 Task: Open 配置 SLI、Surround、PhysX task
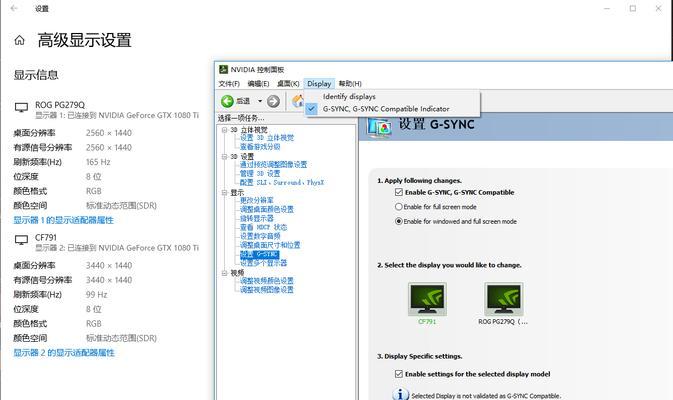tap(282, 182)
